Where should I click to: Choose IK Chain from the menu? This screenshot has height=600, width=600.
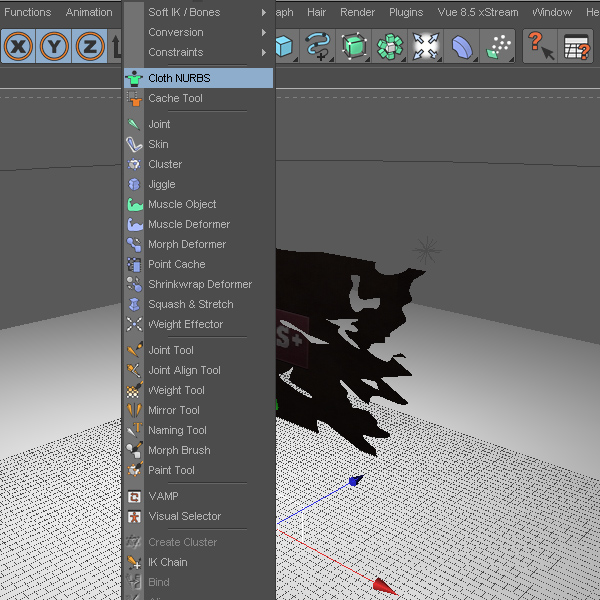pyautogui.click(x=198, y=562)
